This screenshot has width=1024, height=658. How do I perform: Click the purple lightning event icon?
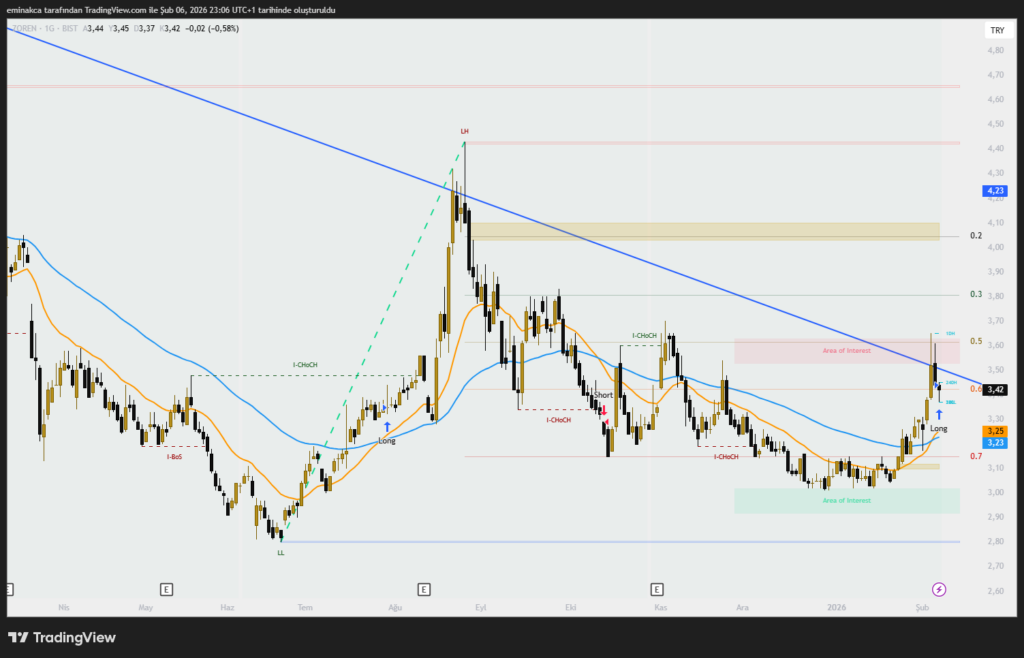click(938, 589)
